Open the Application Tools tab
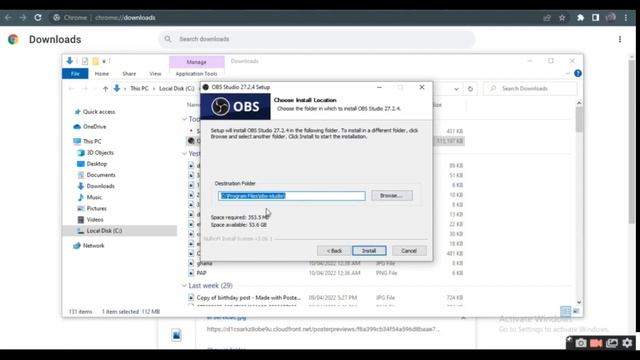Screen dimensions: 640x360 [x=196, y=74]
